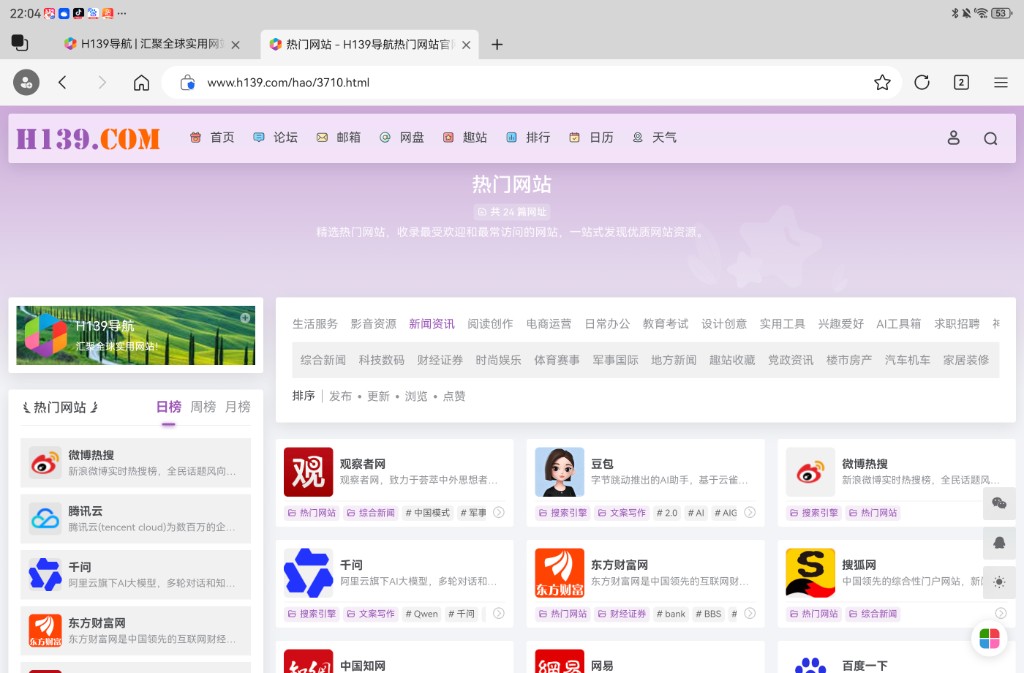This screenshot has width=1024, height=673.
Task: Open 东方财富网 card logo icon
Action: (560, 573)
